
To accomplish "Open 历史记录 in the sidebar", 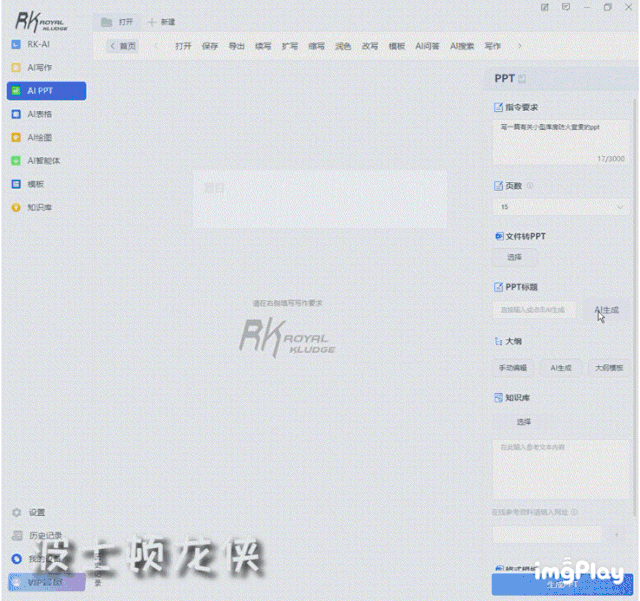I will tap(38, 535).
